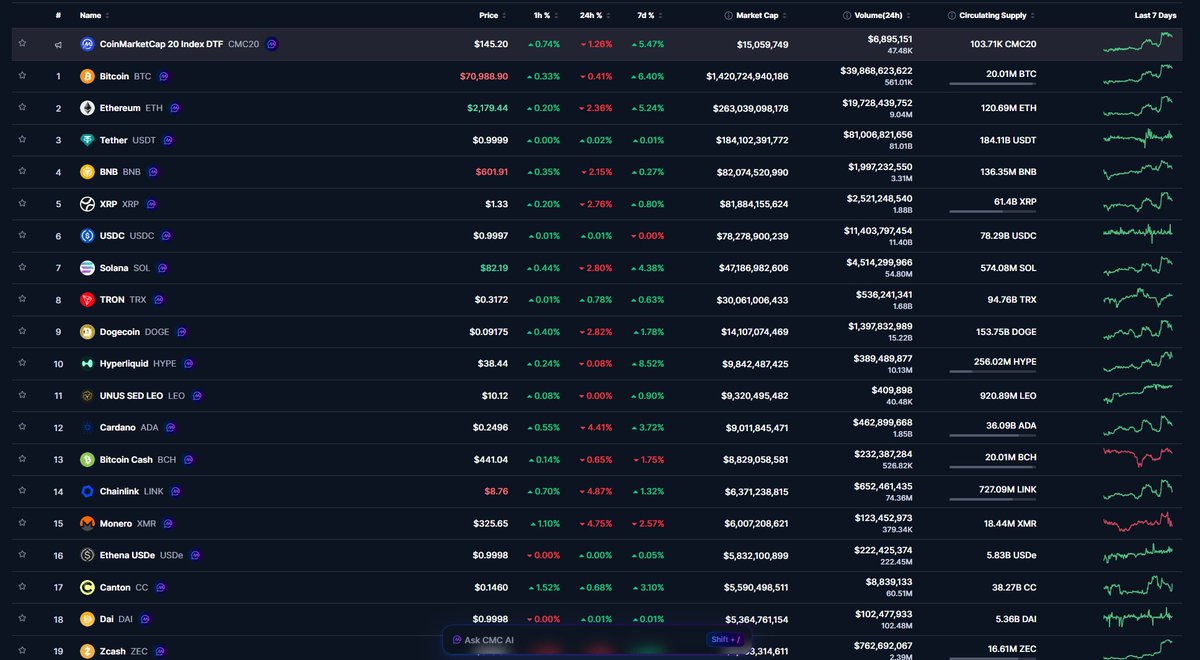This screenshot has height=660, width=1200.
Task: Click the info icon beside Circulating Supply header
Action: pyautogui.click(x=952, y=16)
